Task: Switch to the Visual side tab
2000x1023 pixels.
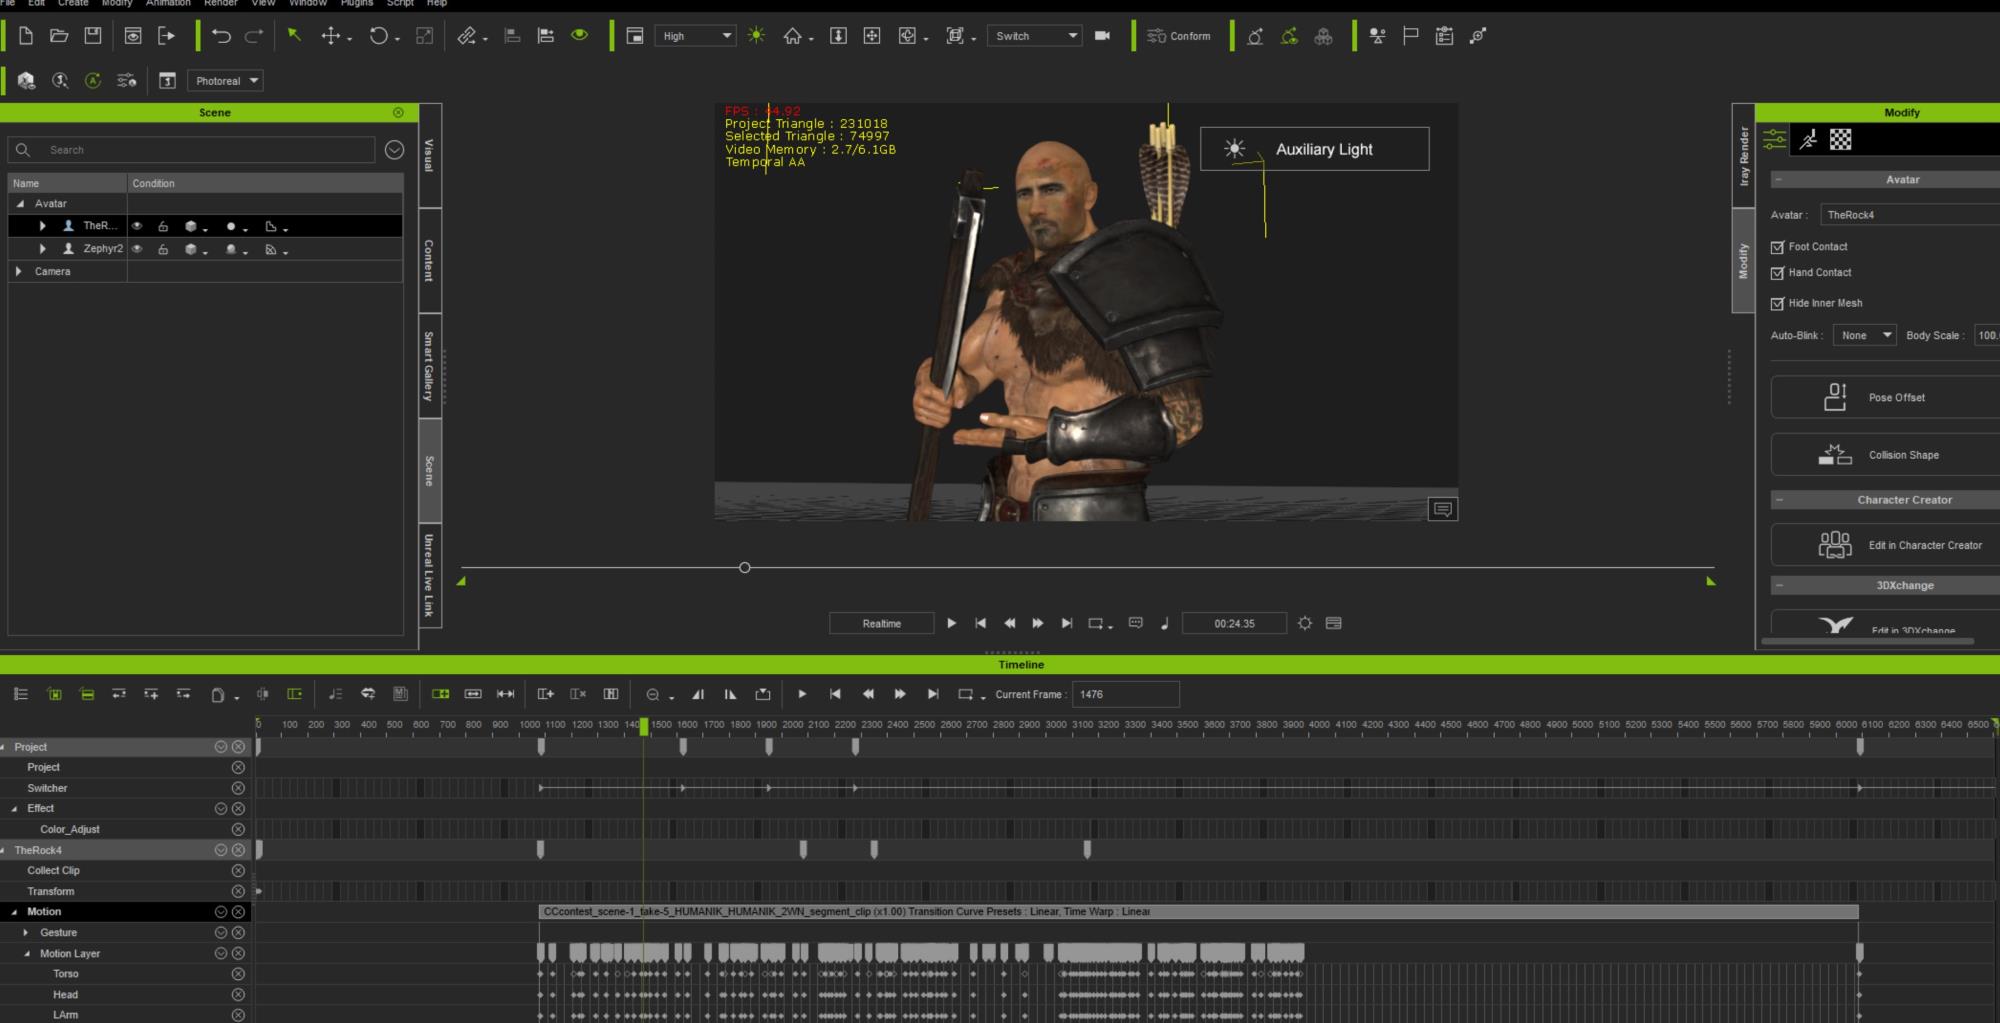Action: (x=429, y=155)
